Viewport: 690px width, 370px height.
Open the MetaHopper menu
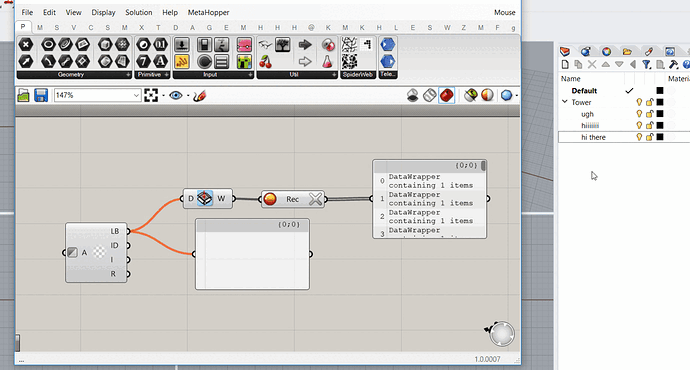[x=208, y=12]
